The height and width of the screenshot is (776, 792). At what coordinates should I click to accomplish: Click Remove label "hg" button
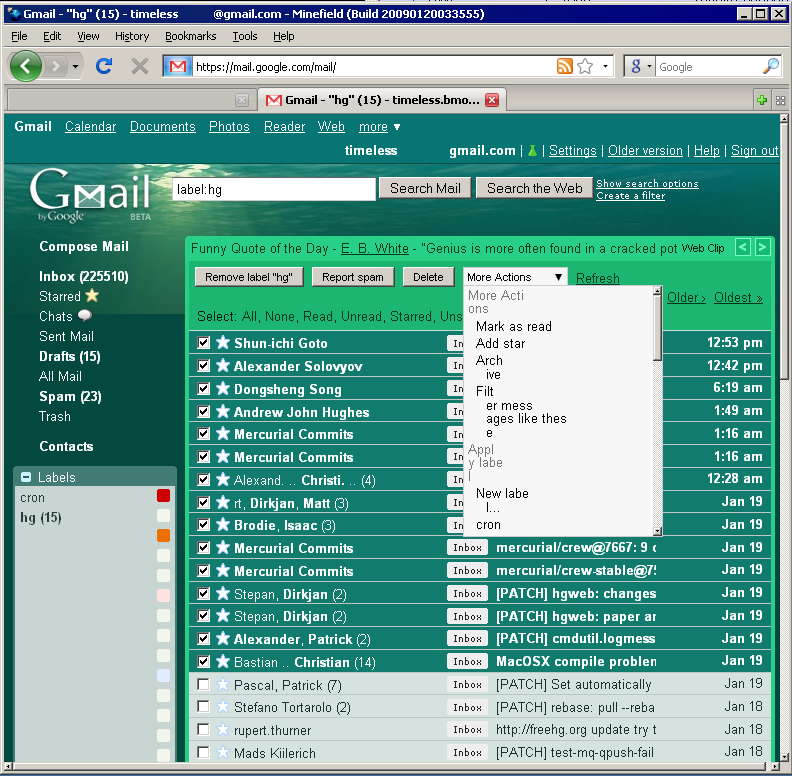(x=249, y=277)
